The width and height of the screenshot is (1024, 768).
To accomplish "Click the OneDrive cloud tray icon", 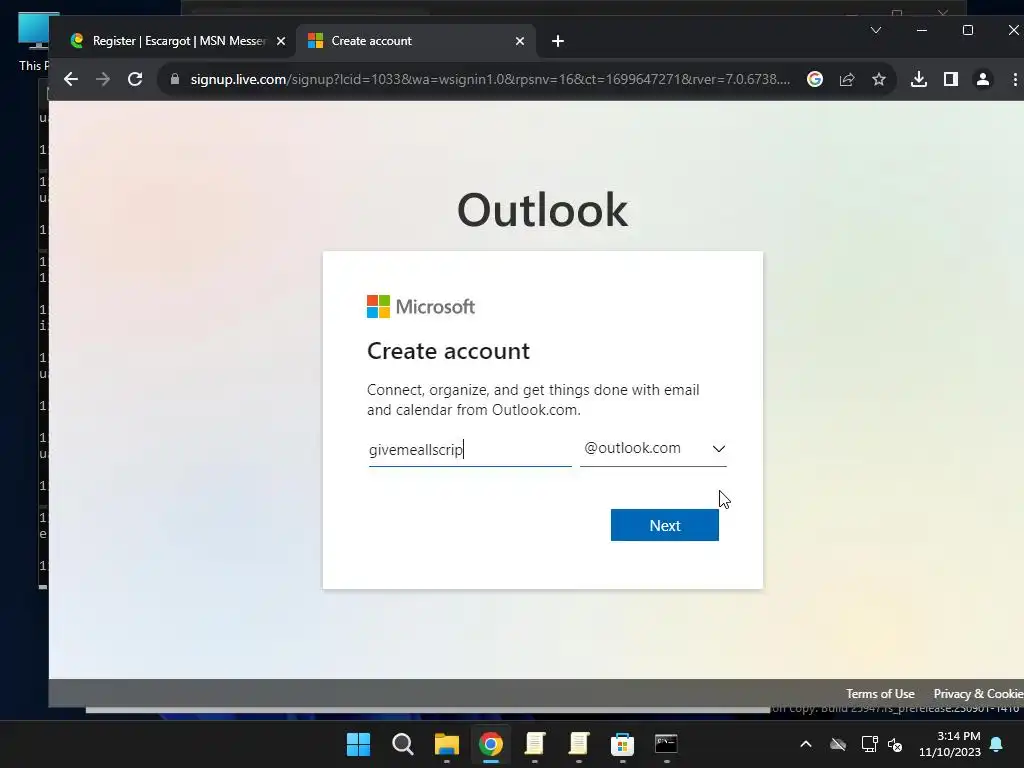I will click(x=838, y=744).
